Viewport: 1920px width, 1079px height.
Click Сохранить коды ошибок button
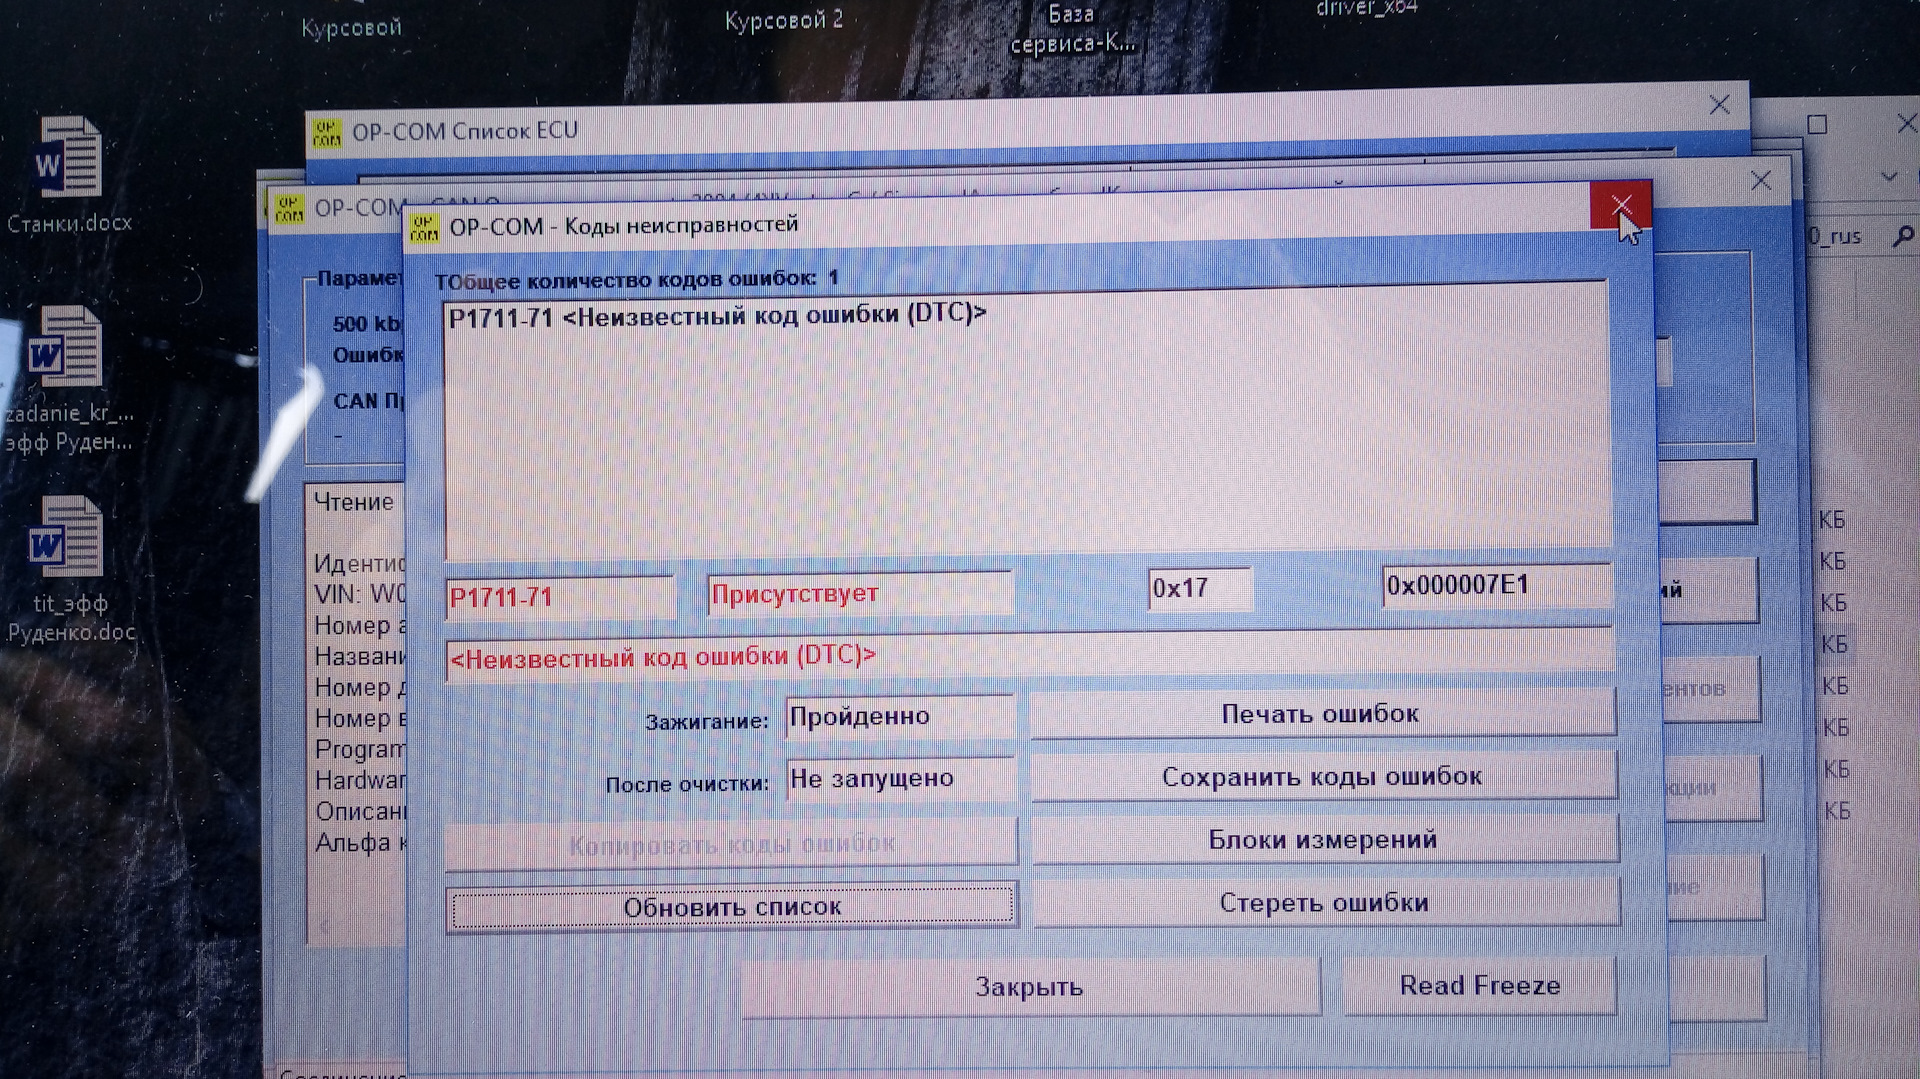tap(1323, 777)
